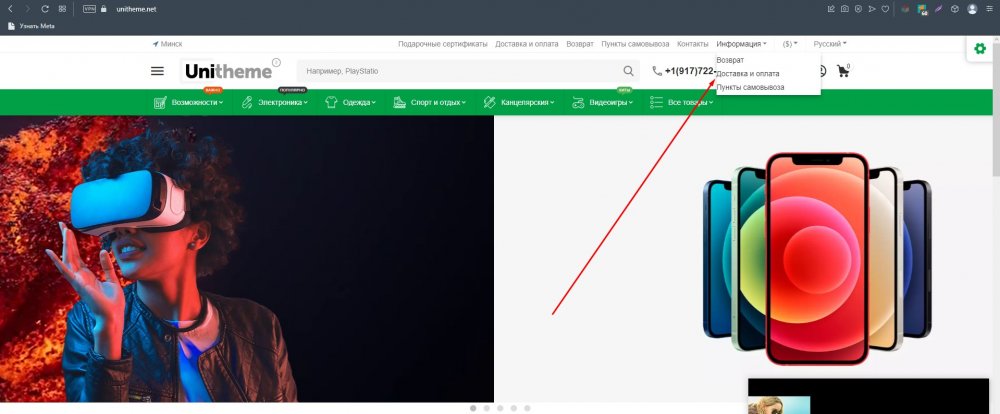Click the heart bookmark icon
The width and height of the screenshot is (1000, 414).
pos(885,9)
